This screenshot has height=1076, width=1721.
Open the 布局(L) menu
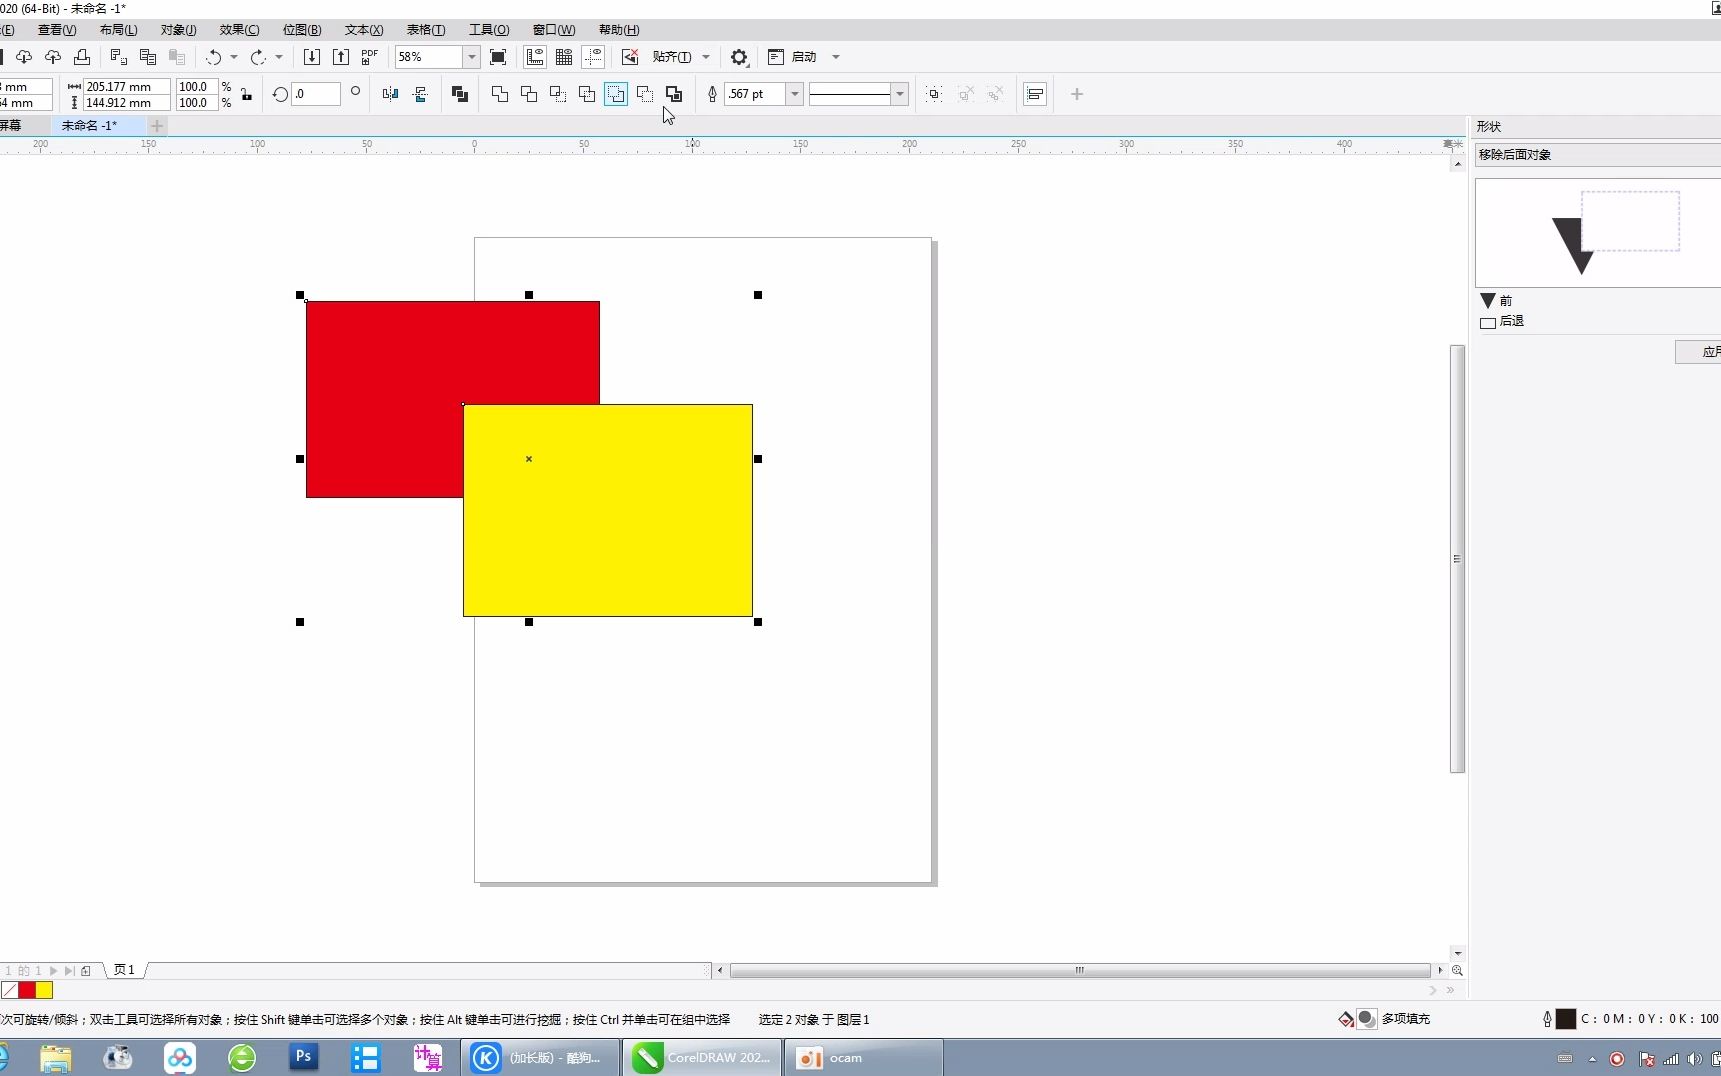[x=118, y=30]
